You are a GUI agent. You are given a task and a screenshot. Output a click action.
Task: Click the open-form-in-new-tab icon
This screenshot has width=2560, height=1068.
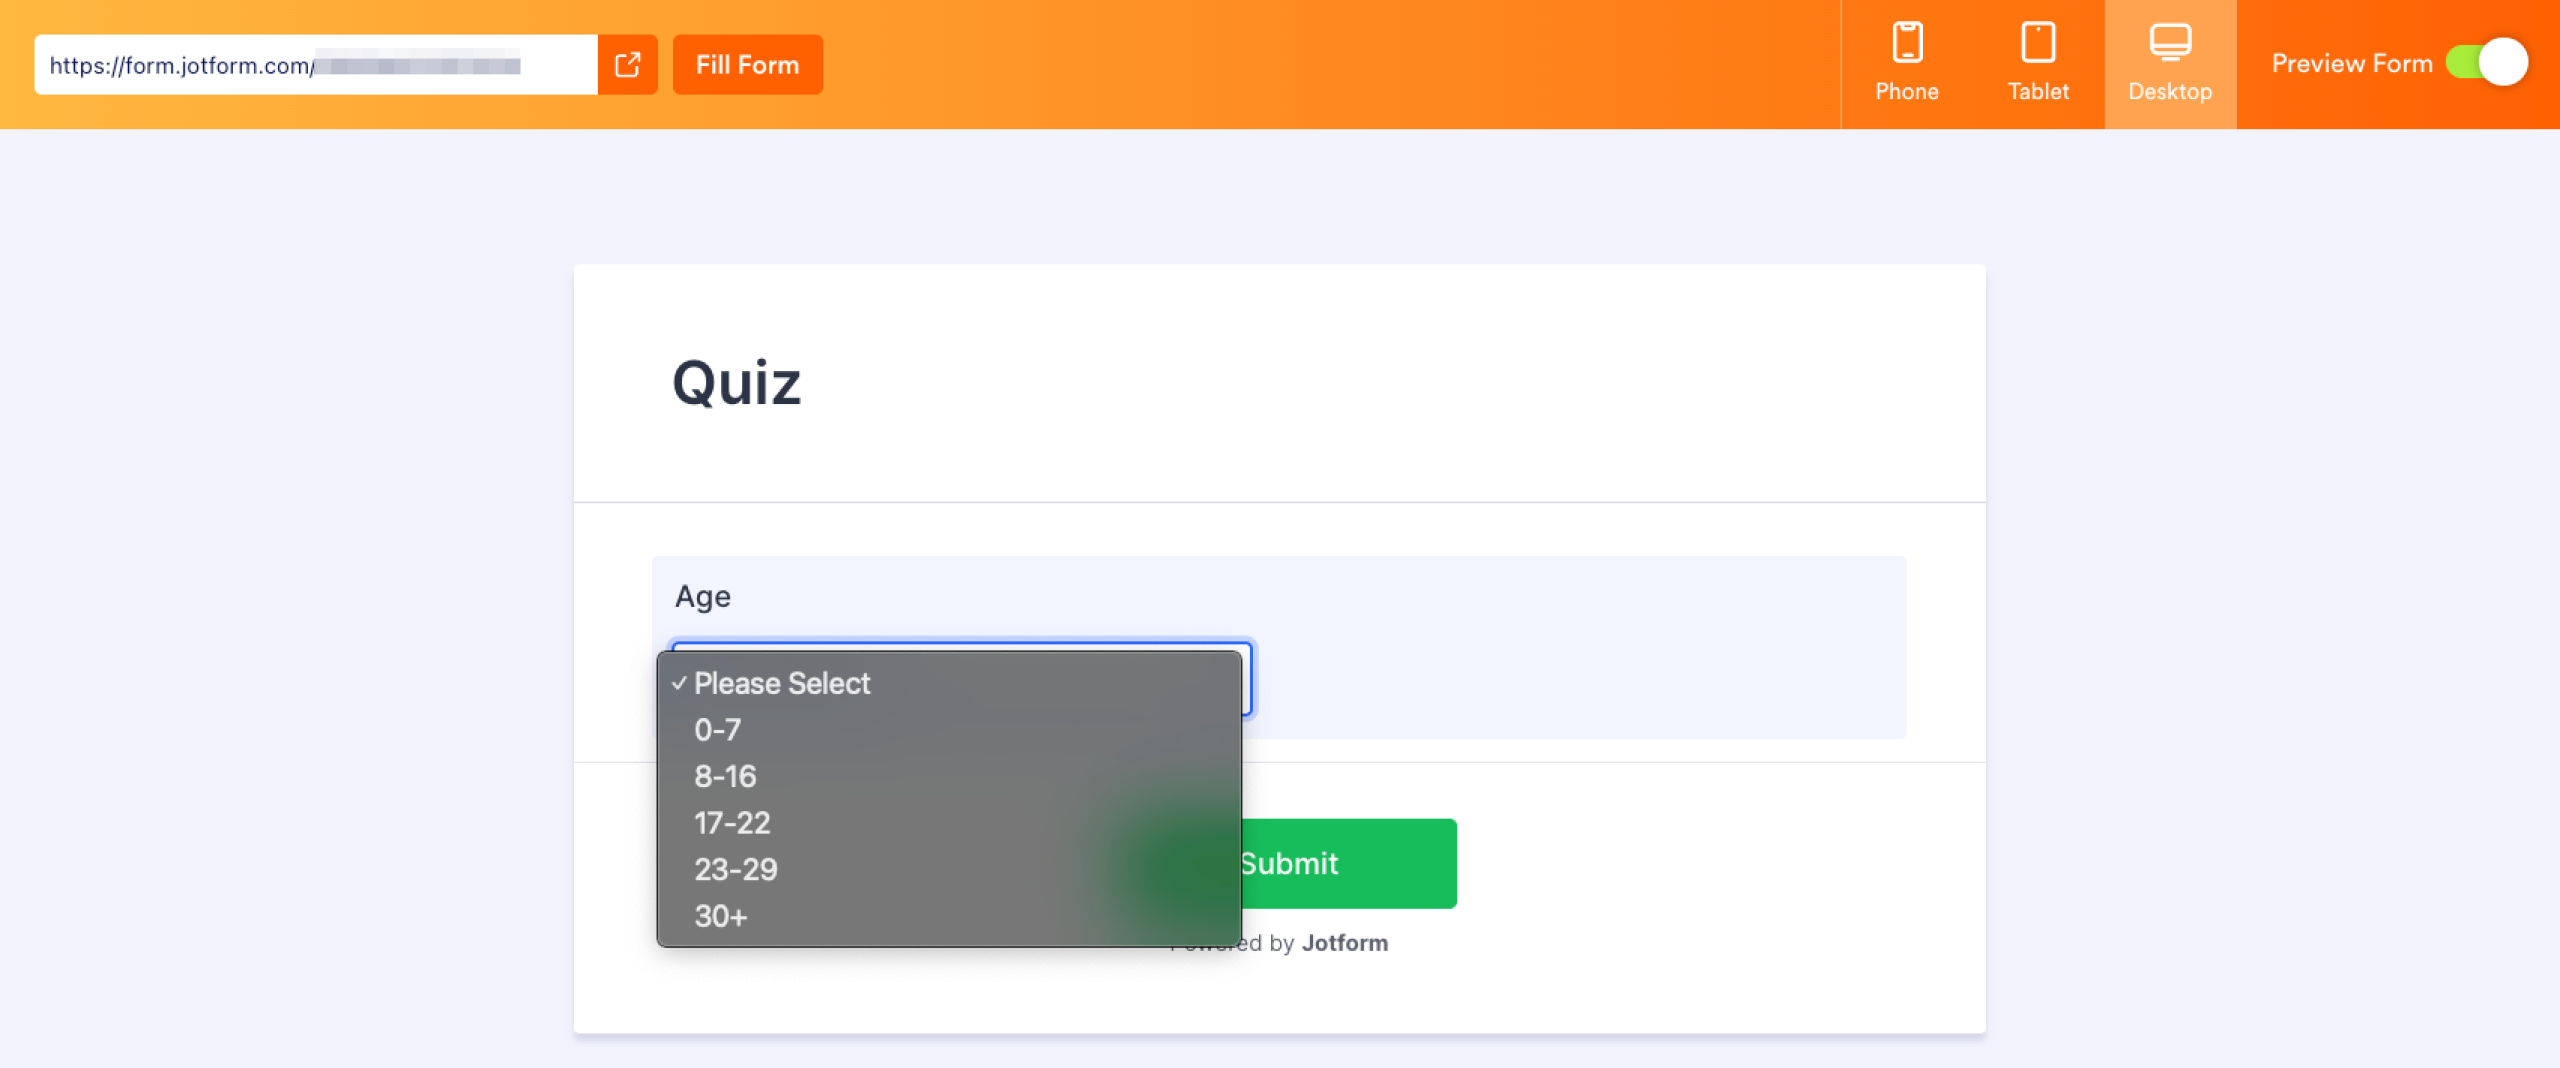pos(628,63)
